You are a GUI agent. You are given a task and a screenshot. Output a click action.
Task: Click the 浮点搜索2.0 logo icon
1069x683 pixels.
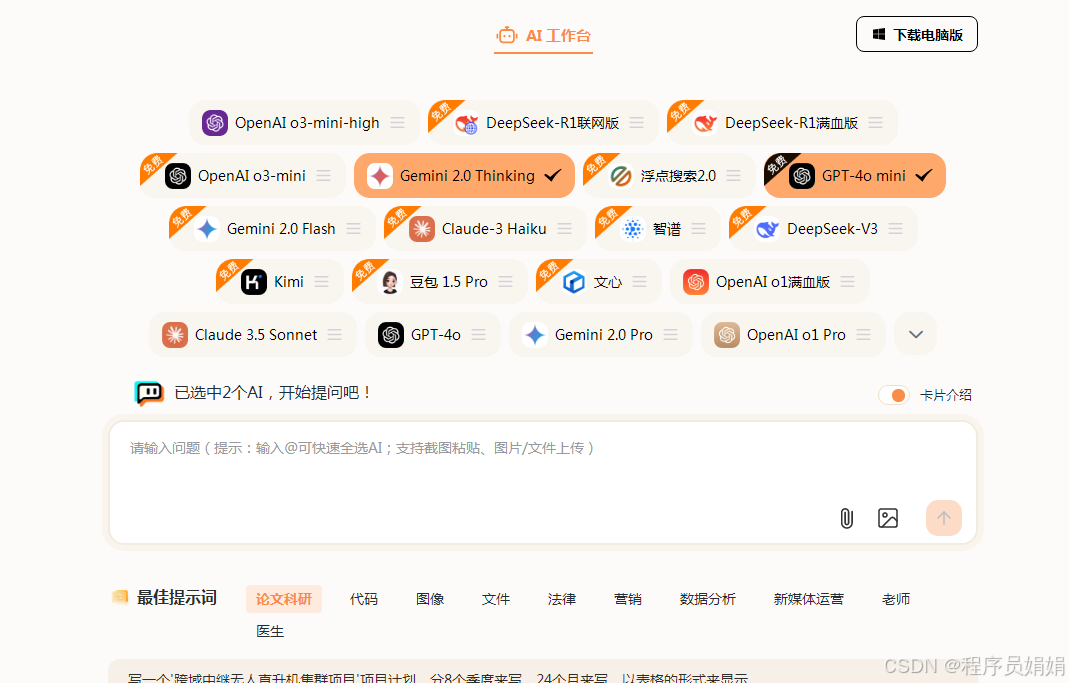click(620, 176)
